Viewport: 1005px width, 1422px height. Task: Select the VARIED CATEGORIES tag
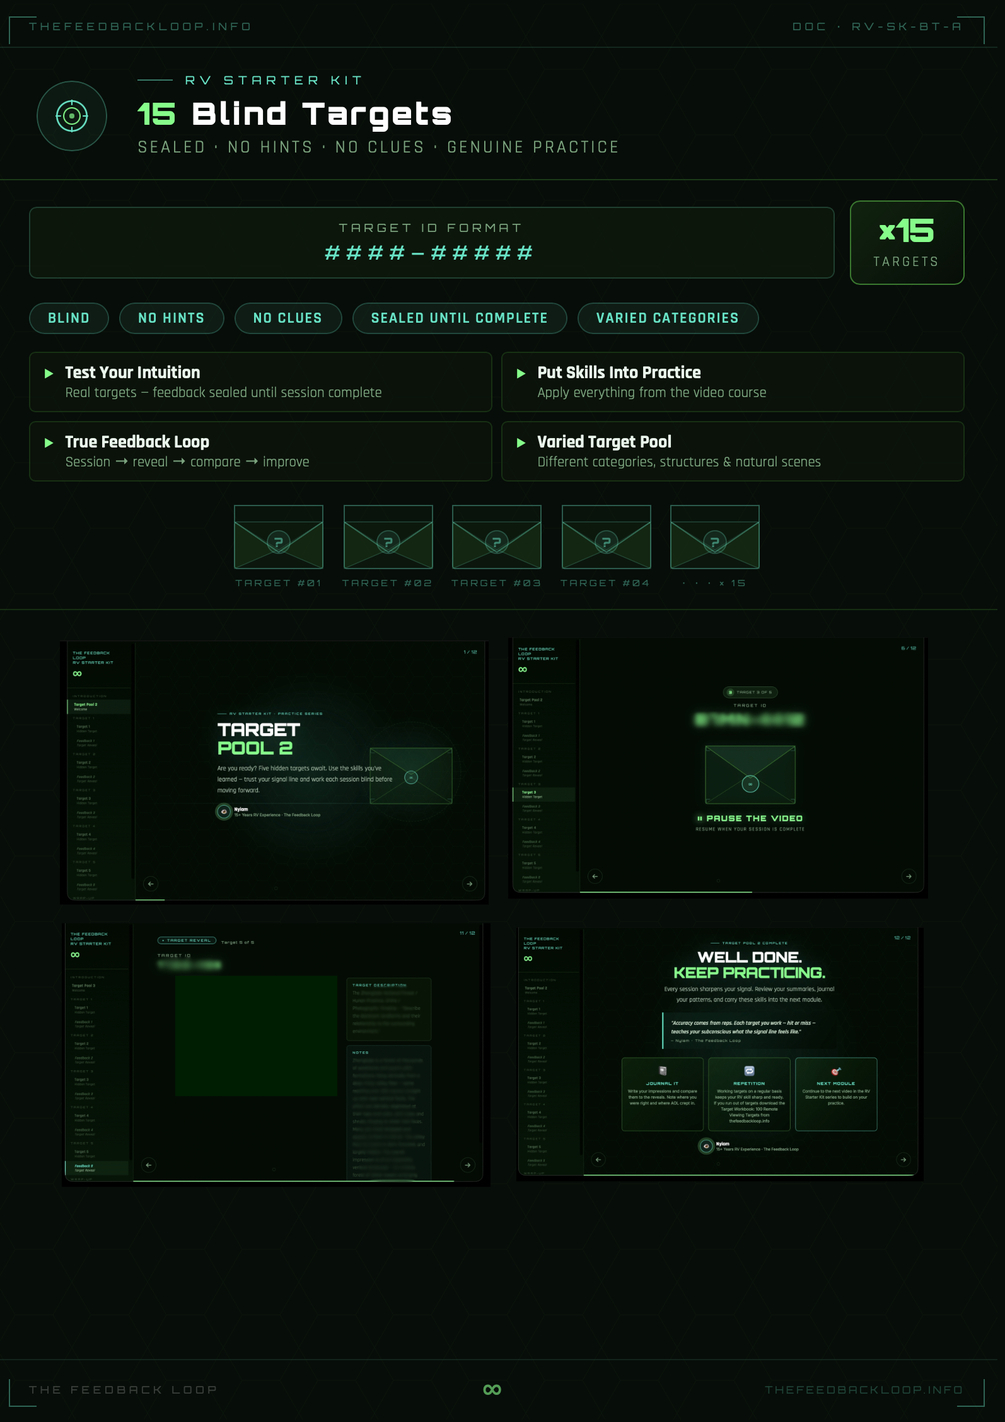[668, 318]
